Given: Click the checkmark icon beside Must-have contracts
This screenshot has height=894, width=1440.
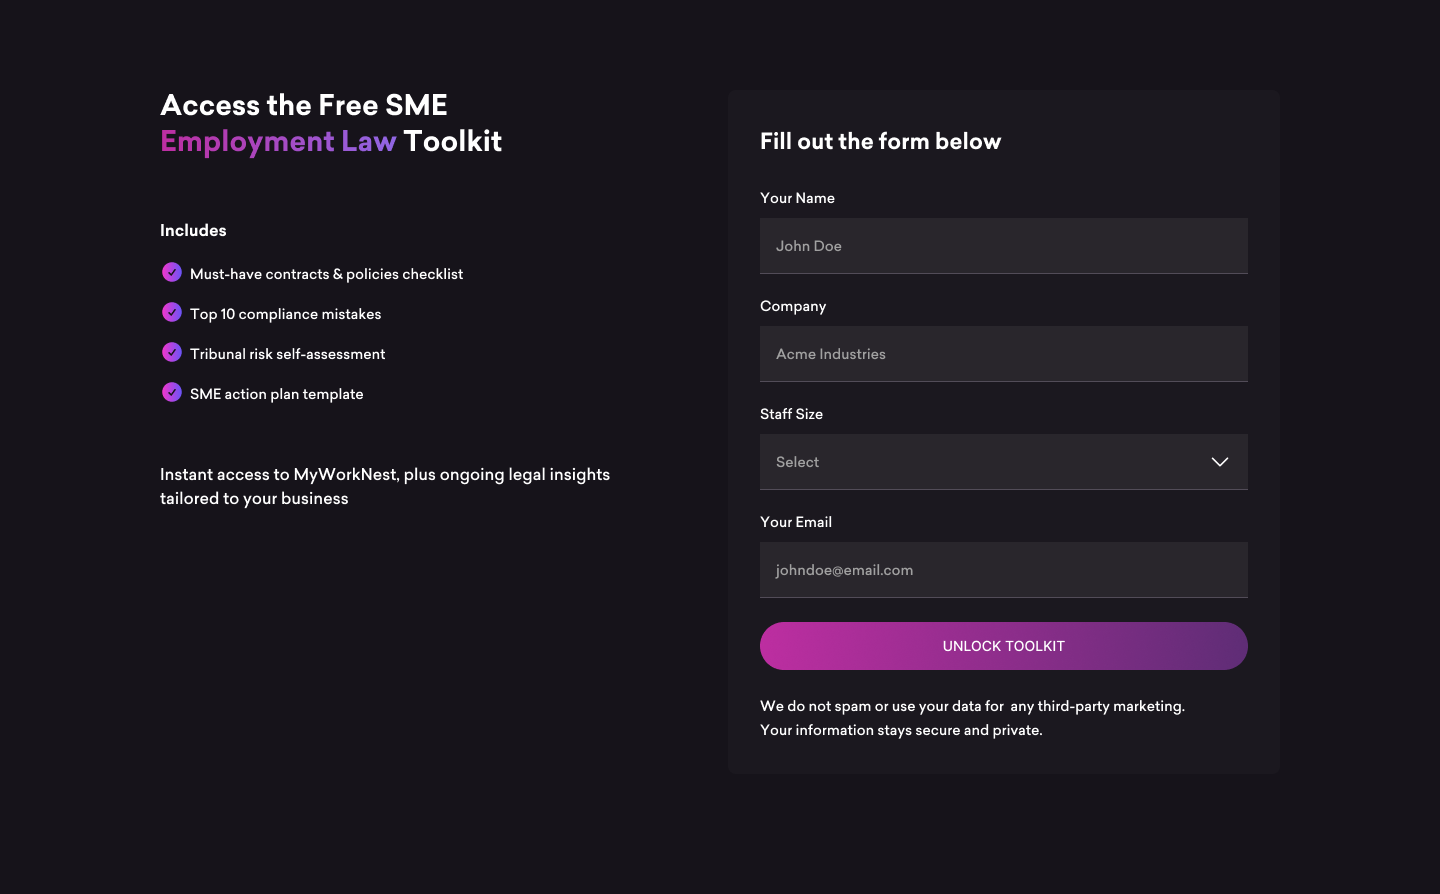Looking at the screenshot, I should tap(172, 272).
